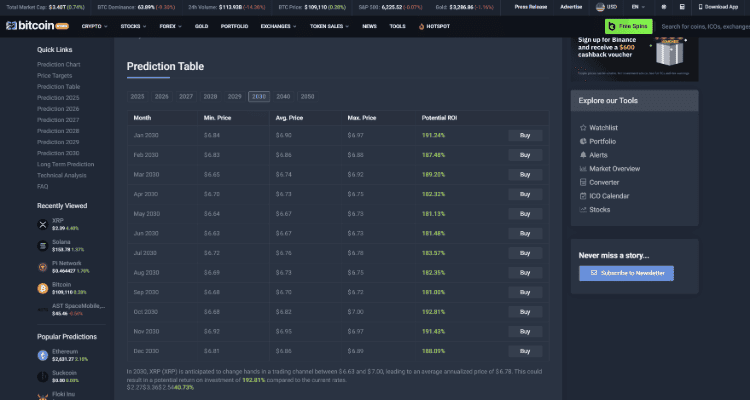Click Subscribe to Newsletter button
750x400 pixels.
click(x=626, y=273)
